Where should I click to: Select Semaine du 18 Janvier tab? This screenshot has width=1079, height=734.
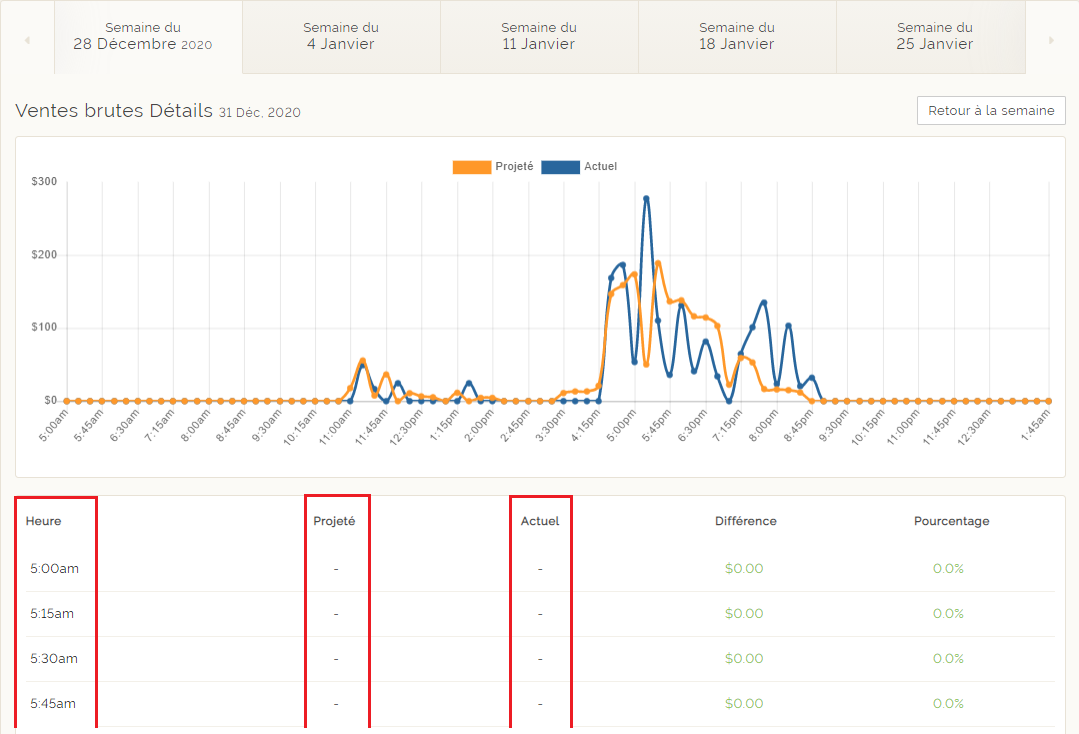pyautogui.click(x=737, y=36)
